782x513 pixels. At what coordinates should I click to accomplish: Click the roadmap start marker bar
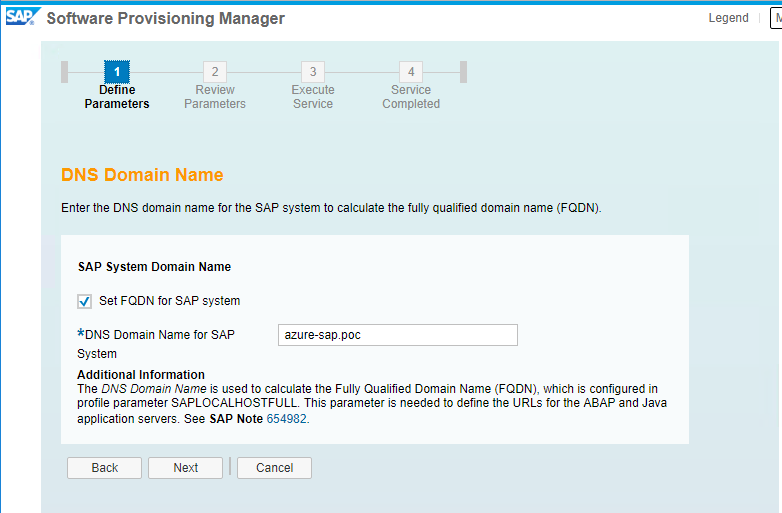click(65, 72)
